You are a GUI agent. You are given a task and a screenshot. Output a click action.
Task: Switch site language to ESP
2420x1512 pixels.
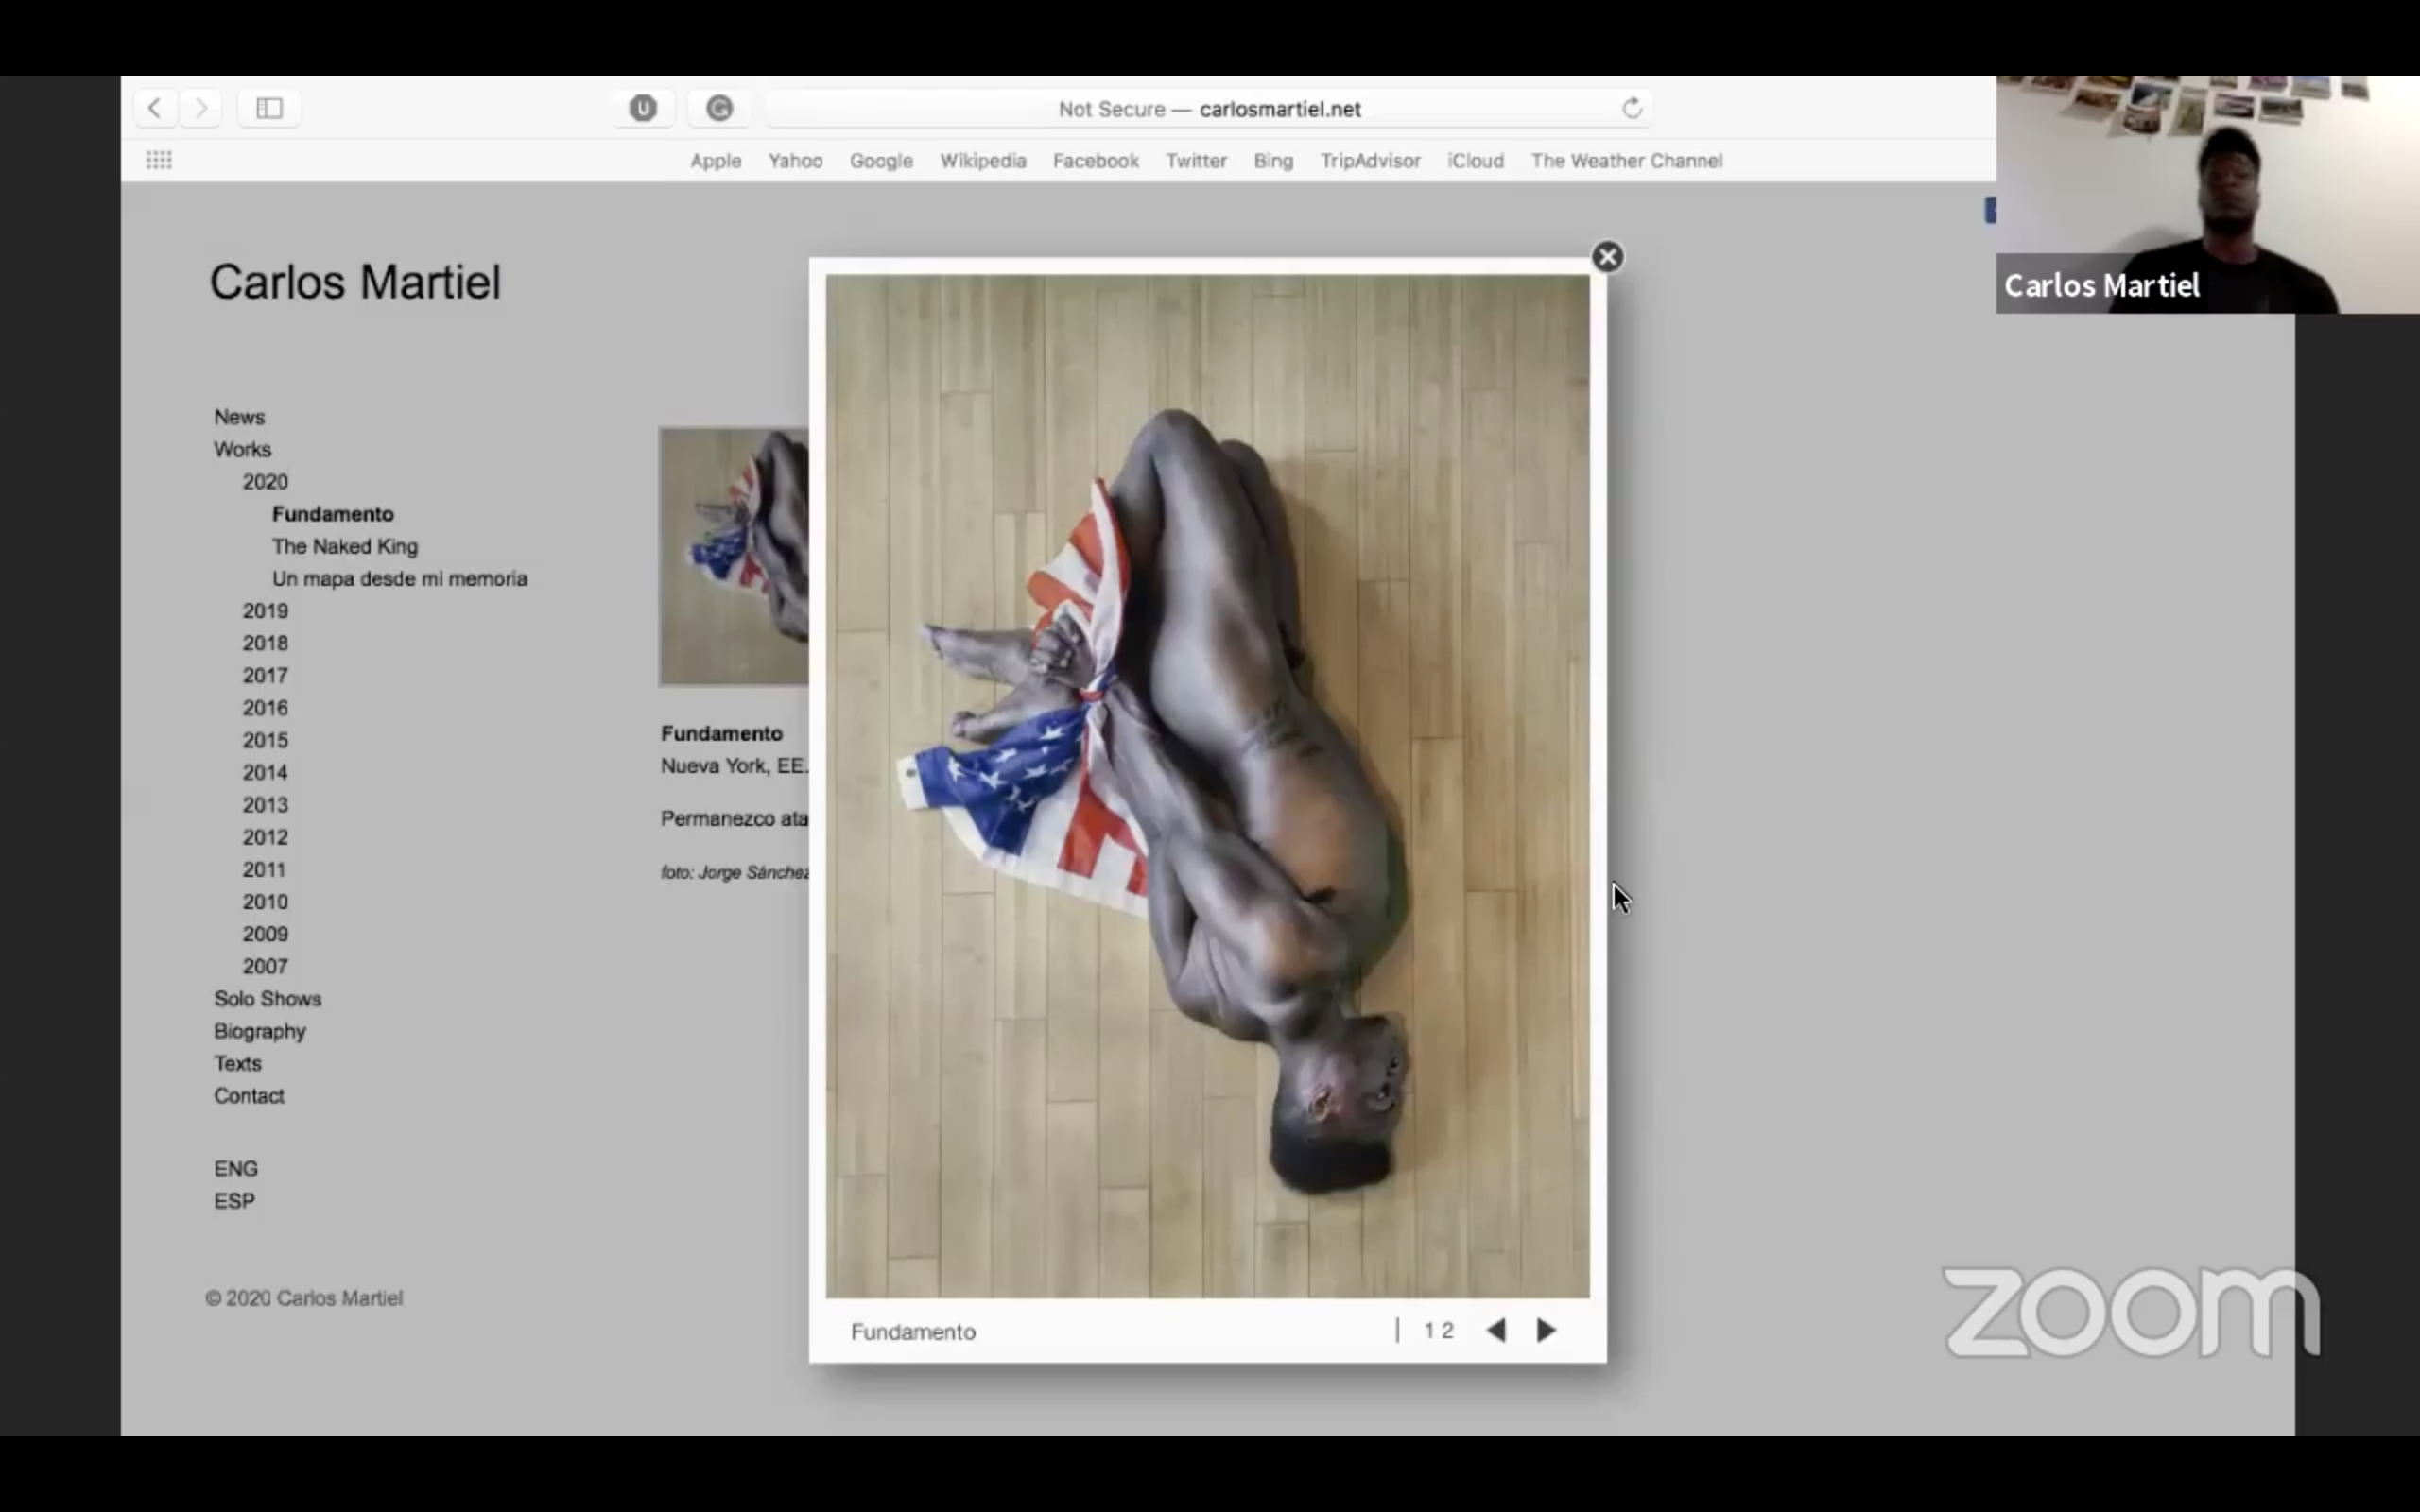(x=234, y=1201)
